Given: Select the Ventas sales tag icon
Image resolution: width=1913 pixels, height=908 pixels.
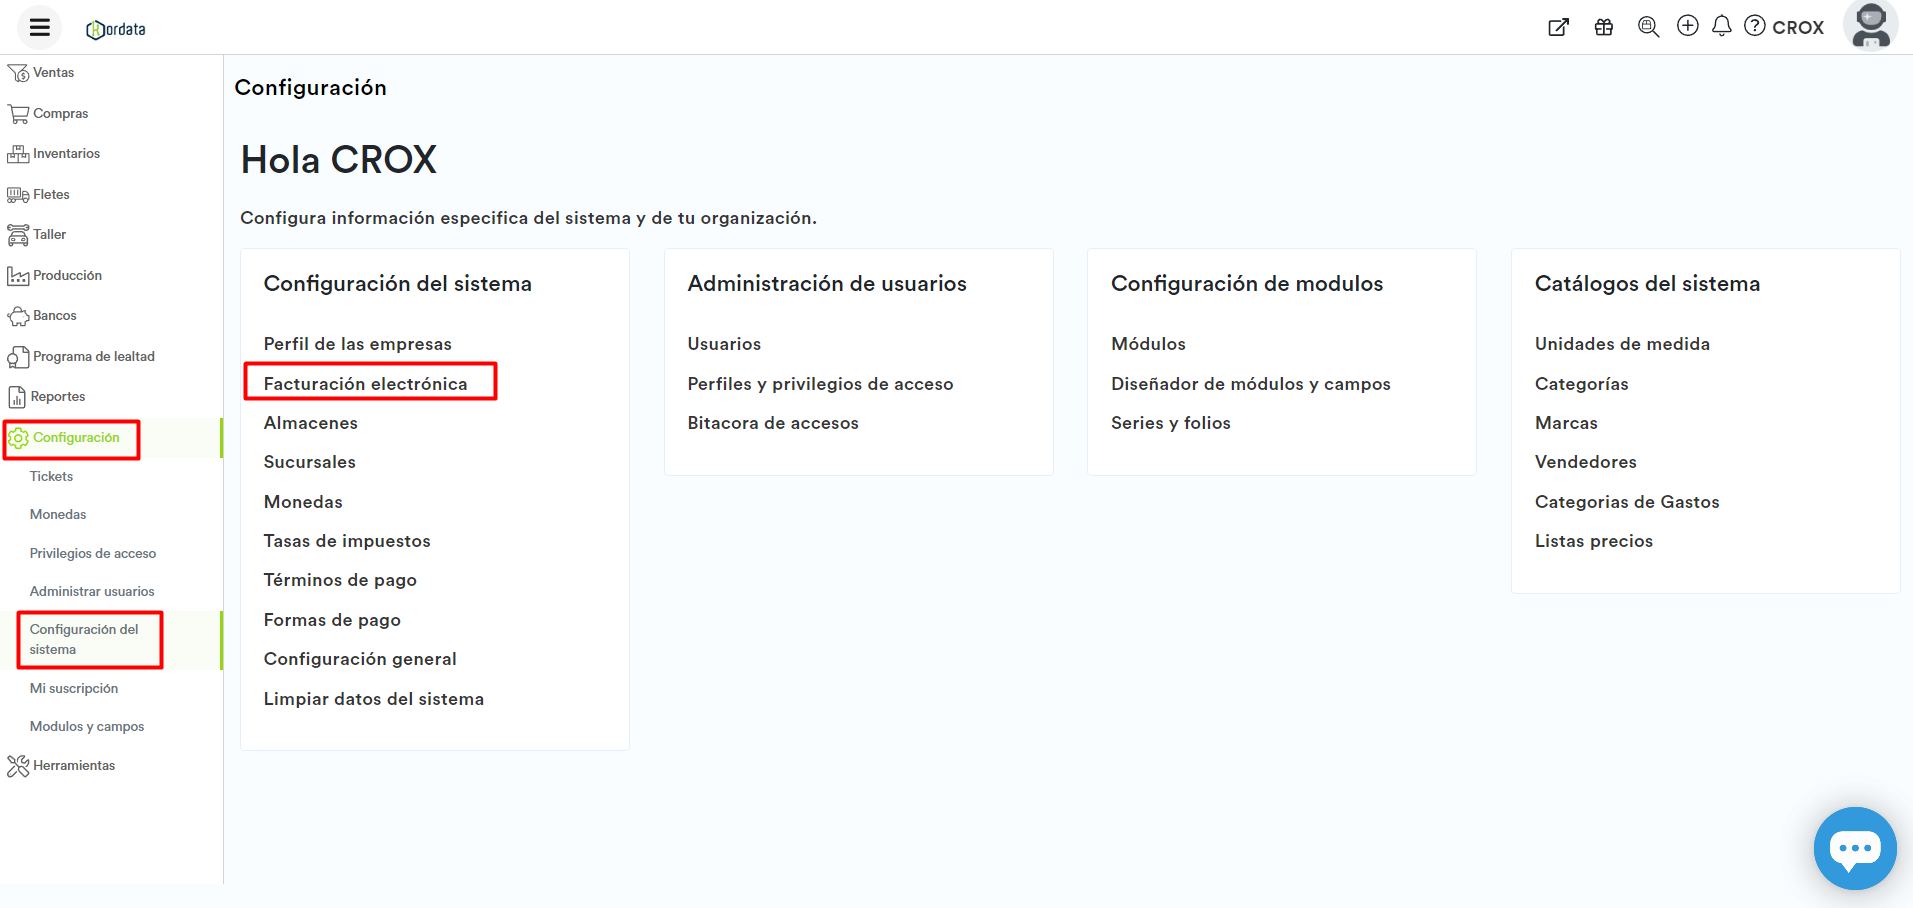Looking at the screenshot, I should pos(17,72).
